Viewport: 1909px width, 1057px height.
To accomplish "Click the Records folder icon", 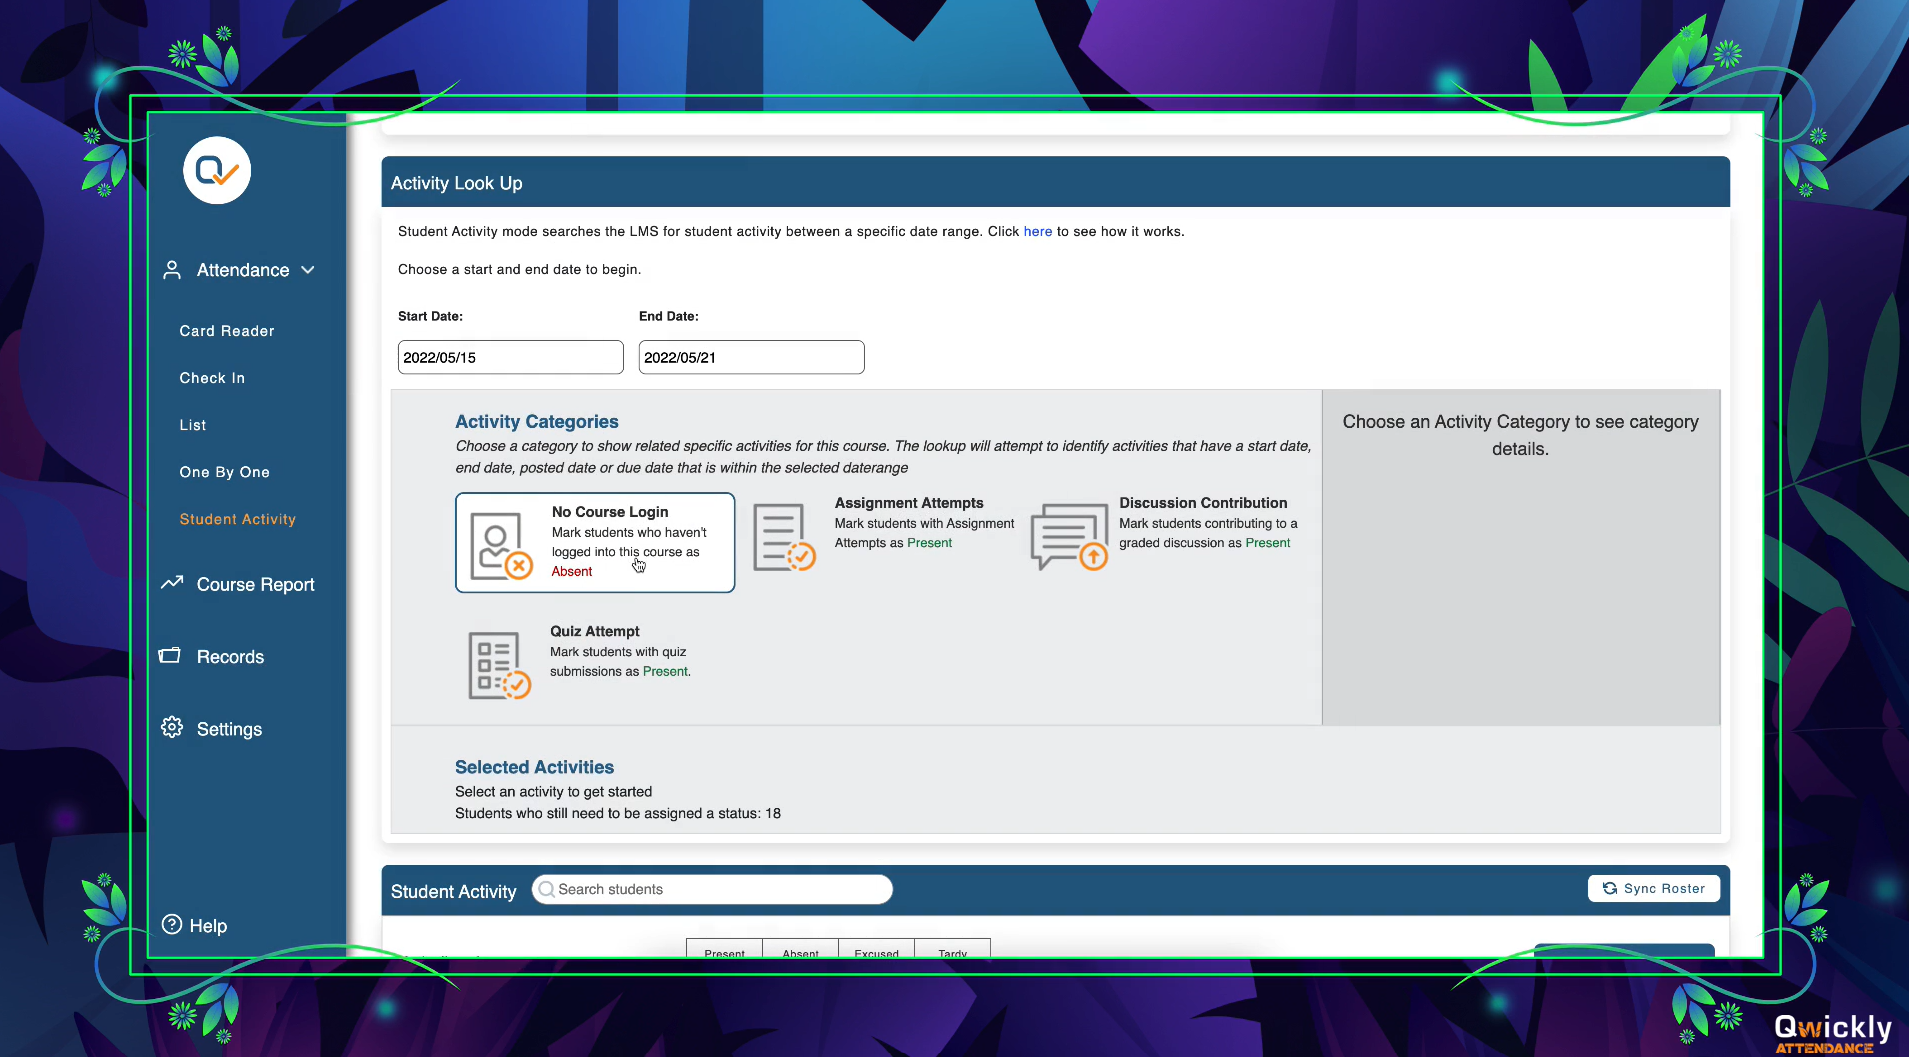I will point(170,656).
